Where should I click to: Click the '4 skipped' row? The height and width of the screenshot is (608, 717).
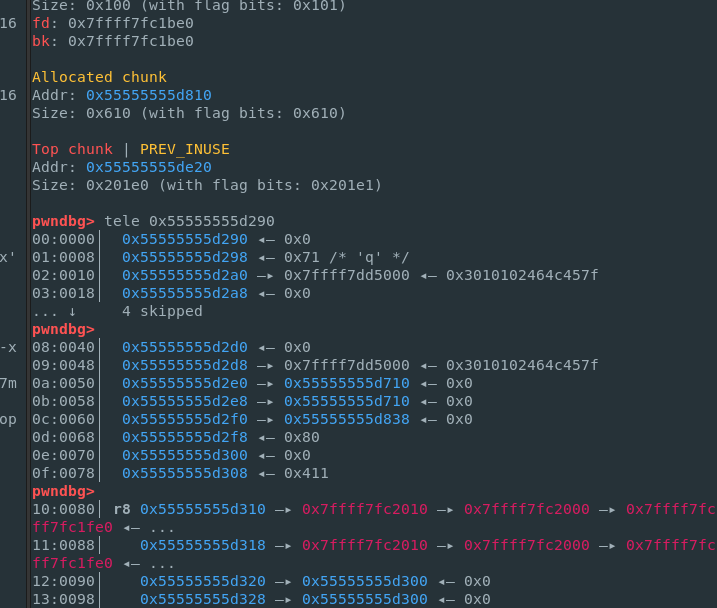pos(162,311)
